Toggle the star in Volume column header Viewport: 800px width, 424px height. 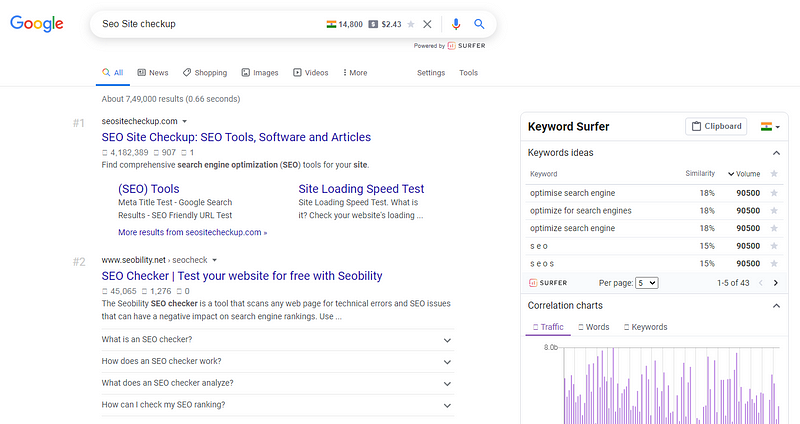point(774,173)
